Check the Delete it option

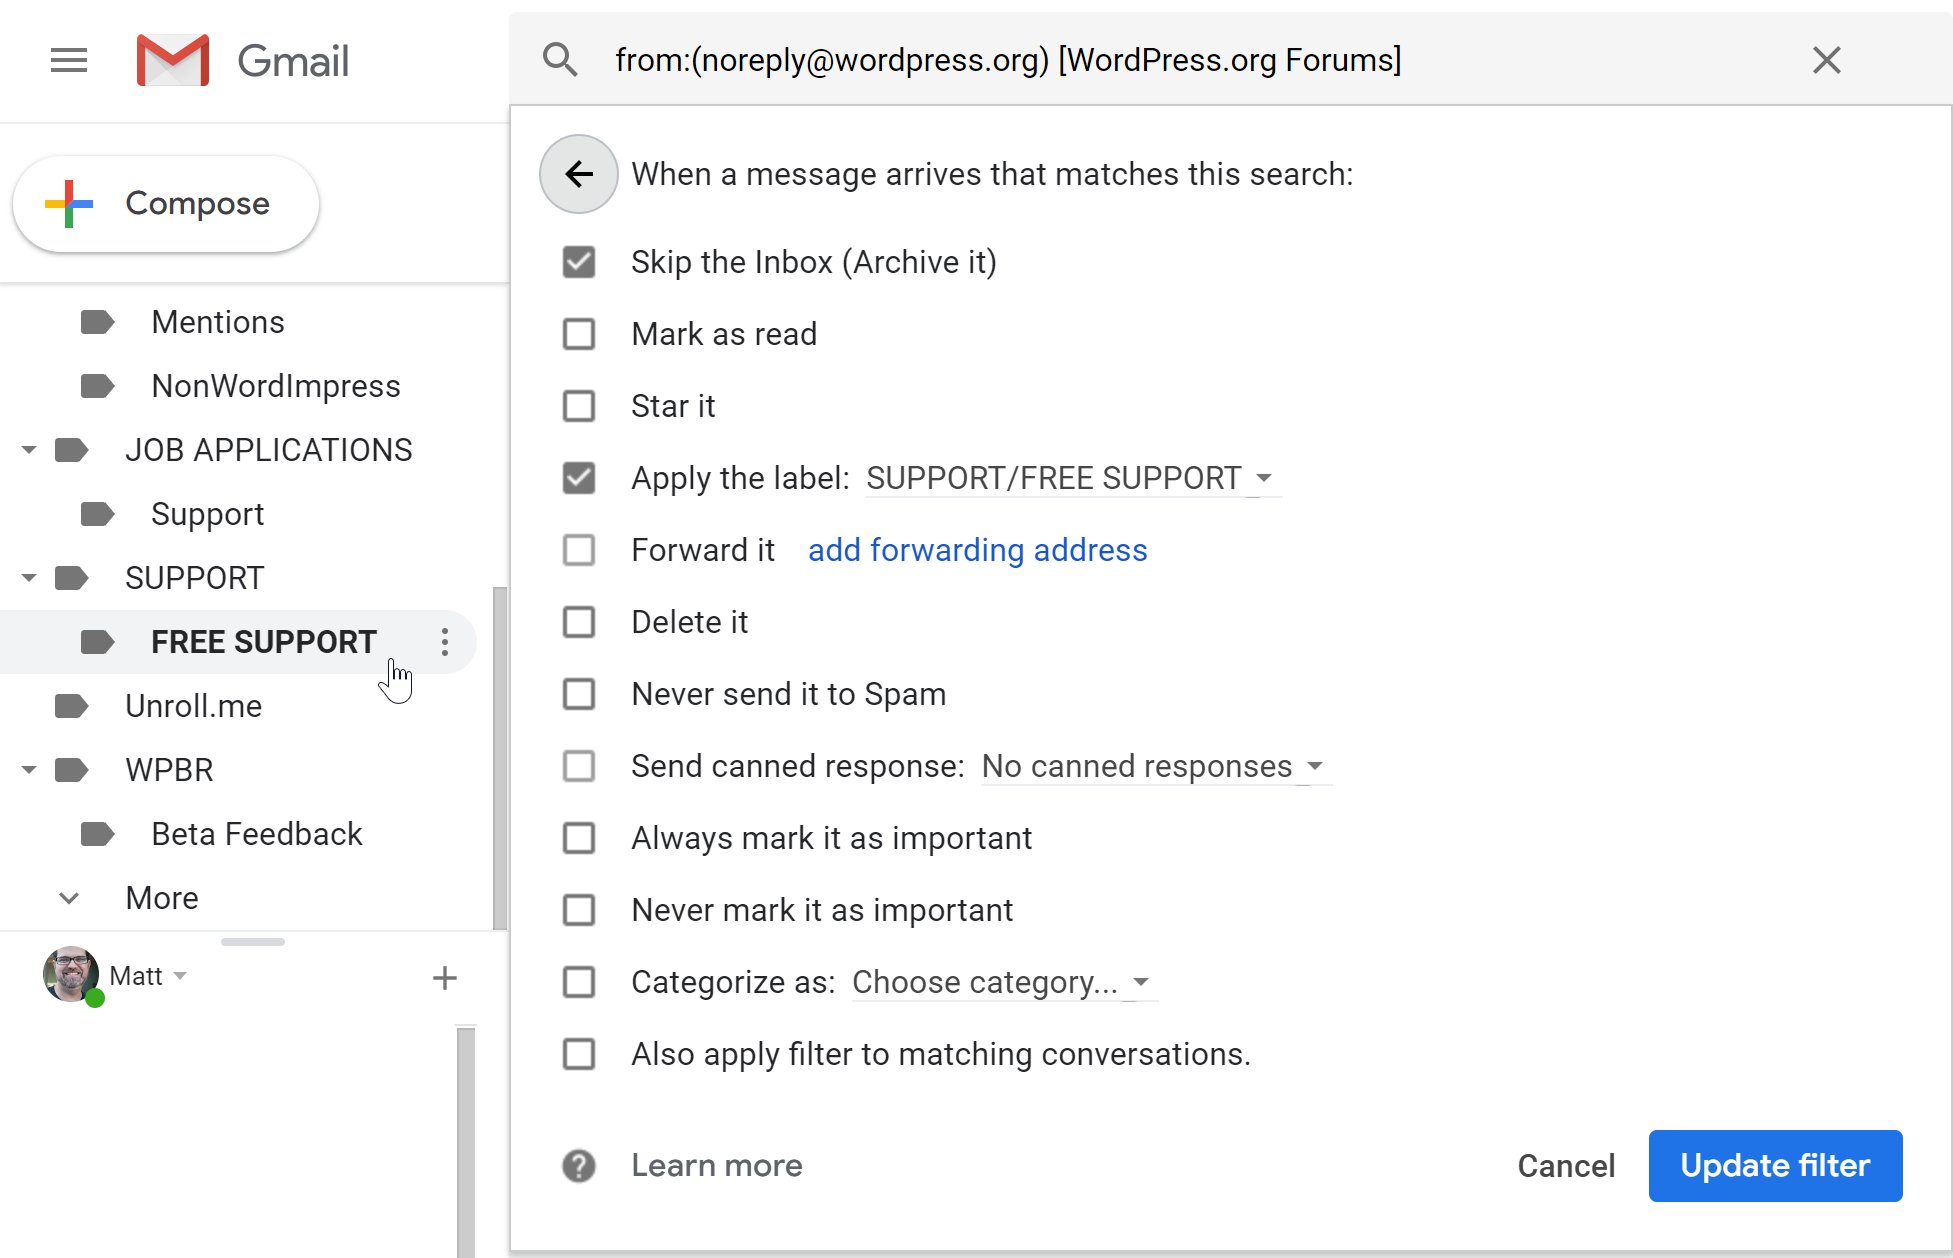click(x=579, y=622)
